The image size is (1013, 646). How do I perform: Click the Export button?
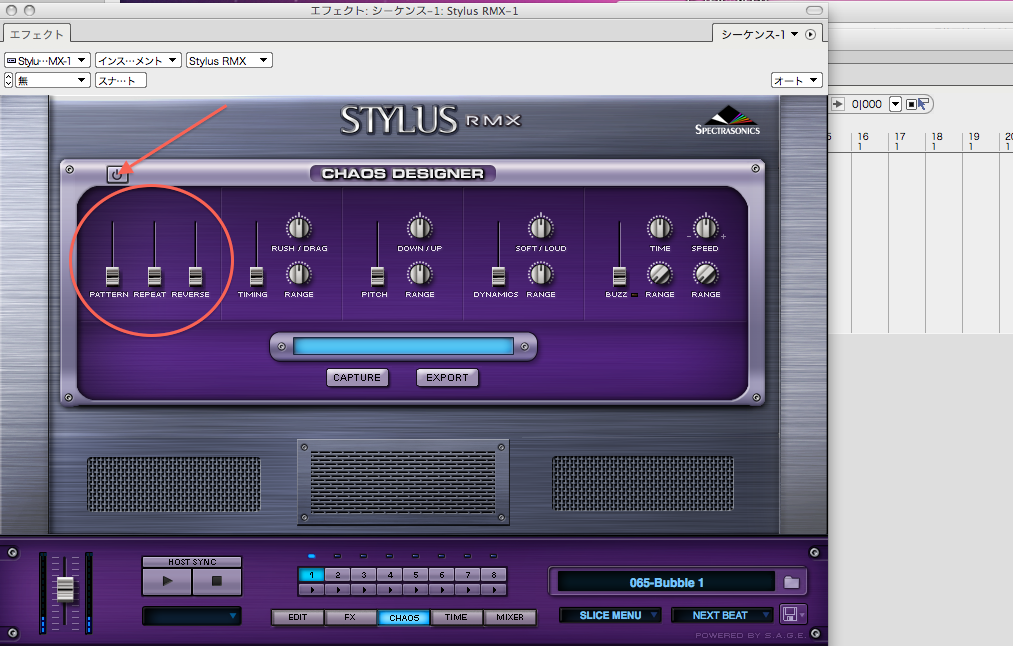pos(447,377)
